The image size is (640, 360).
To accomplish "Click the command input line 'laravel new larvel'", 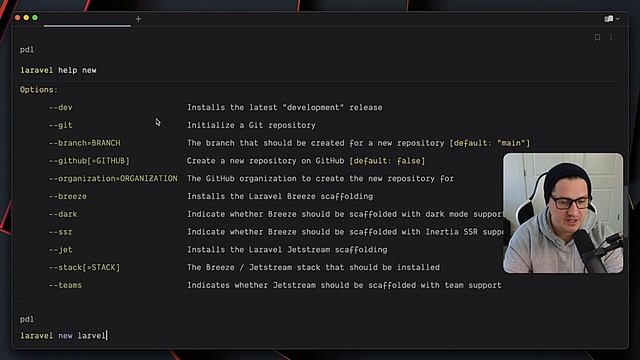I will tap(63, 336).
